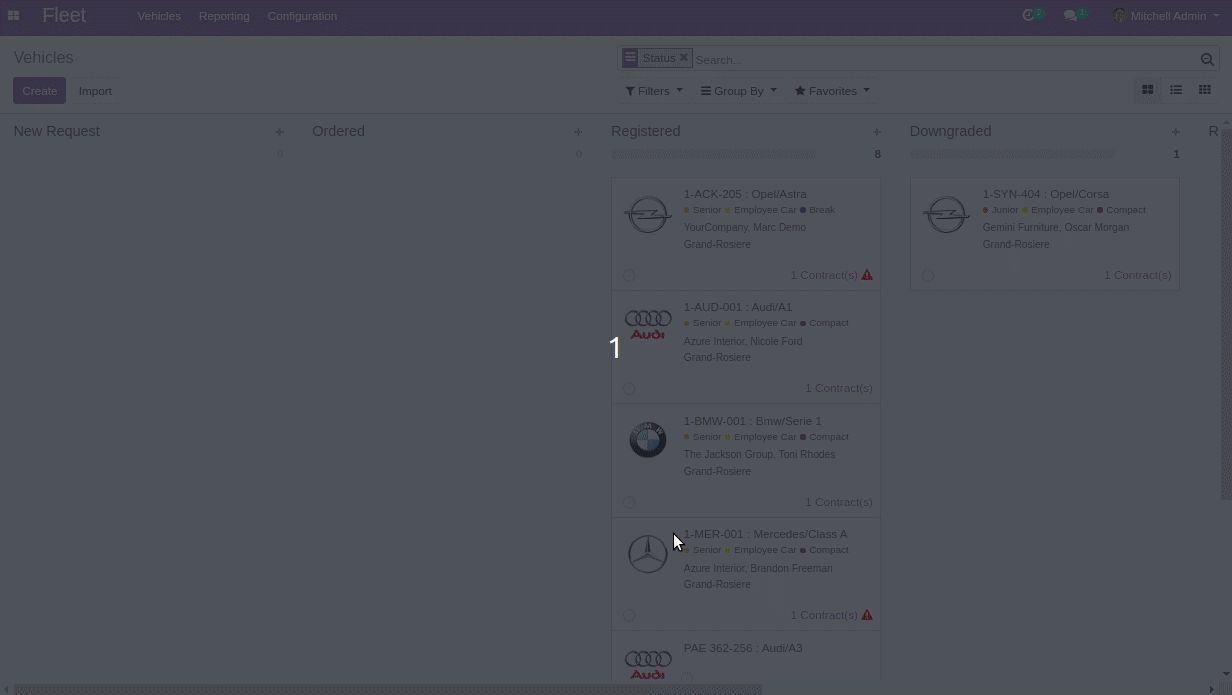
Task: Click the New Request column title
Action: tap(57, 131)
